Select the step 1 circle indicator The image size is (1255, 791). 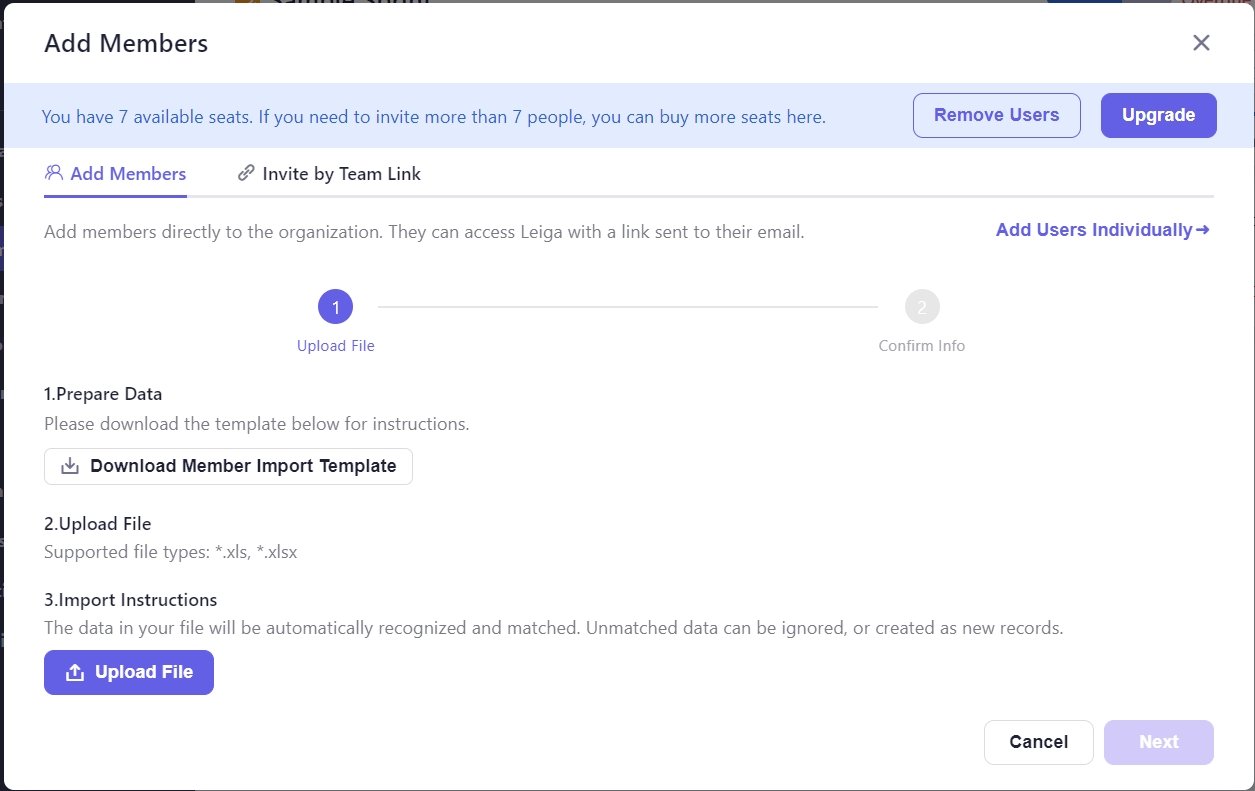click(x=335, y=307)
